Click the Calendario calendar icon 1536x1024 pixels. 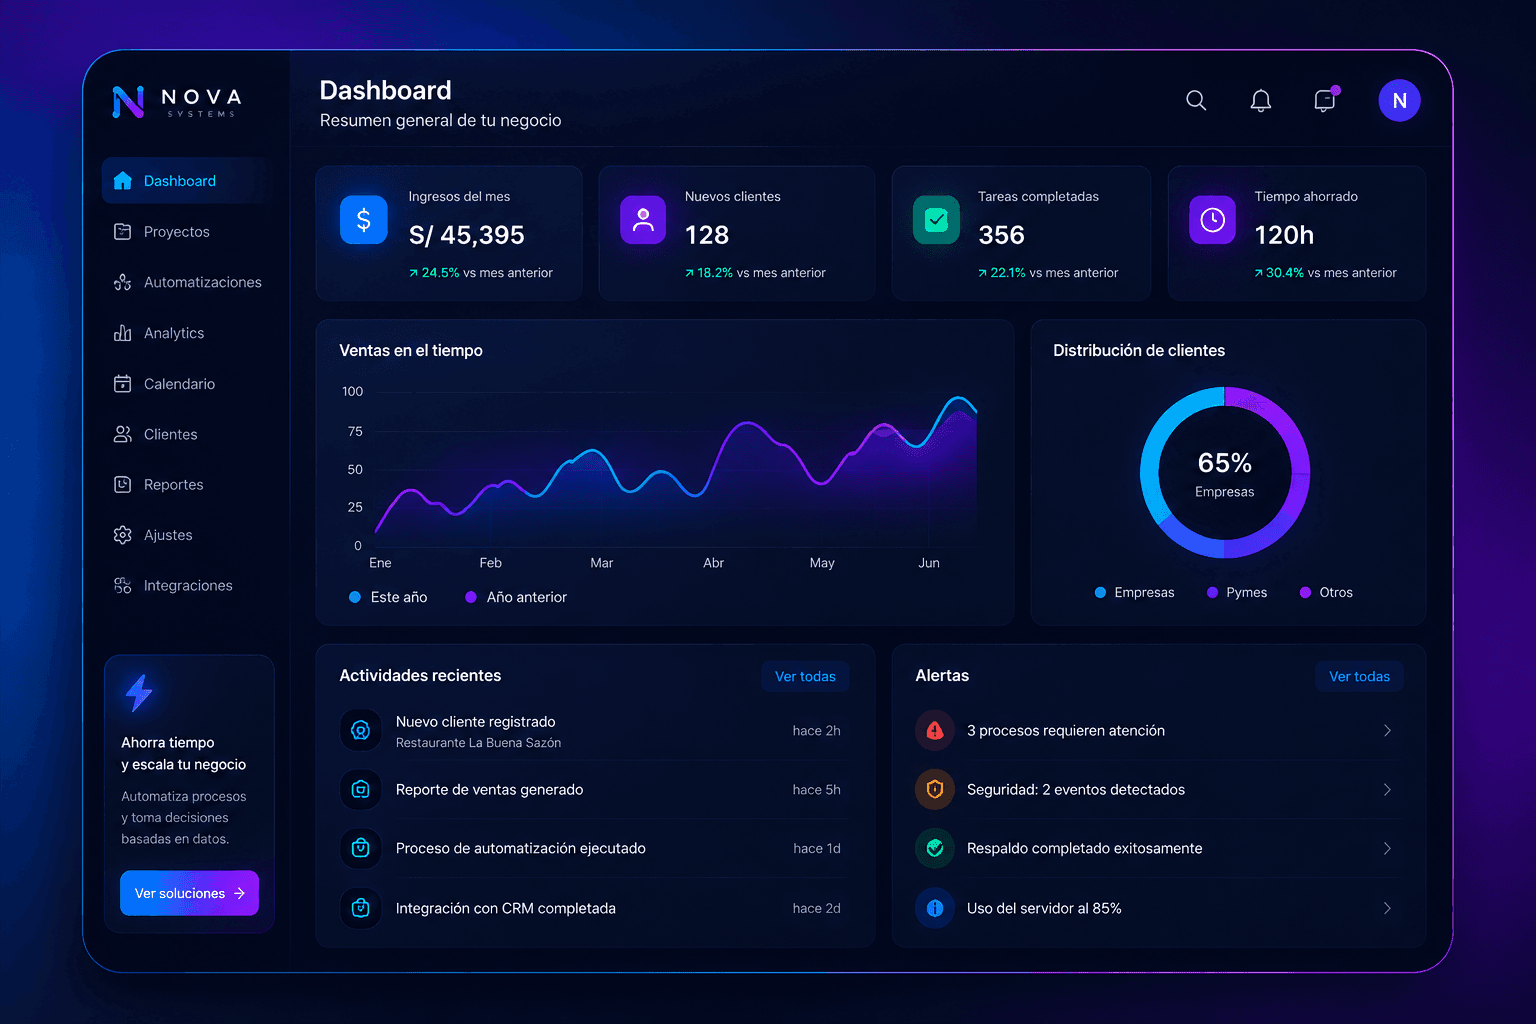pos(123,384)
